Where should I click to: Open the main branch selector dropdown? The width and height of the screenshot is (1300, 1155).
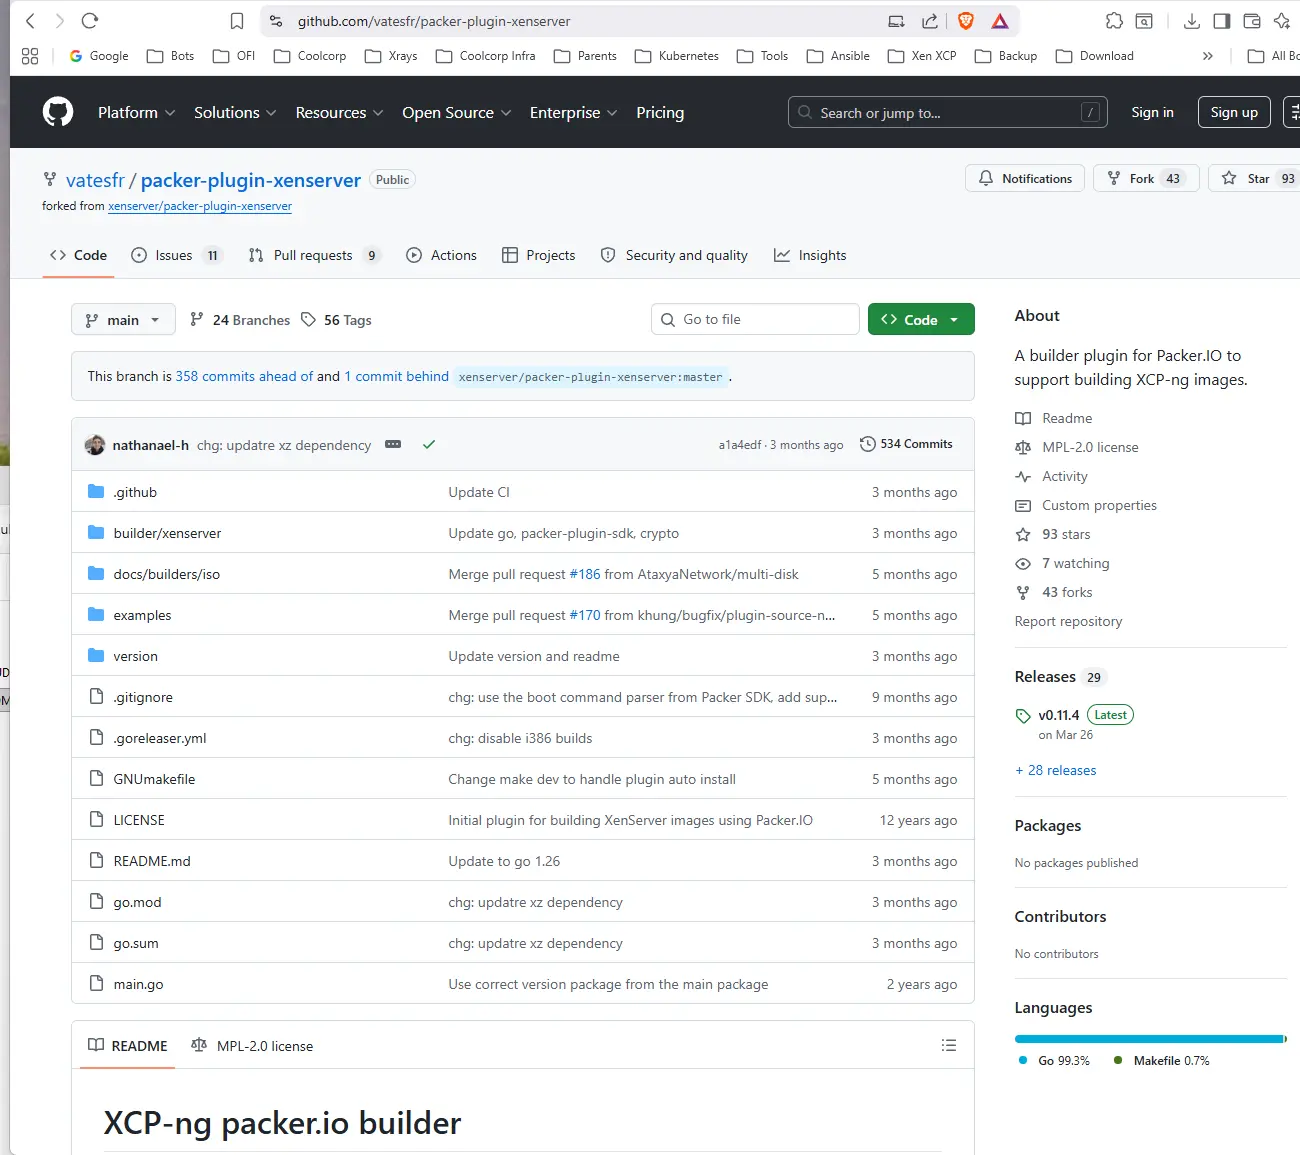pos(123,320)
